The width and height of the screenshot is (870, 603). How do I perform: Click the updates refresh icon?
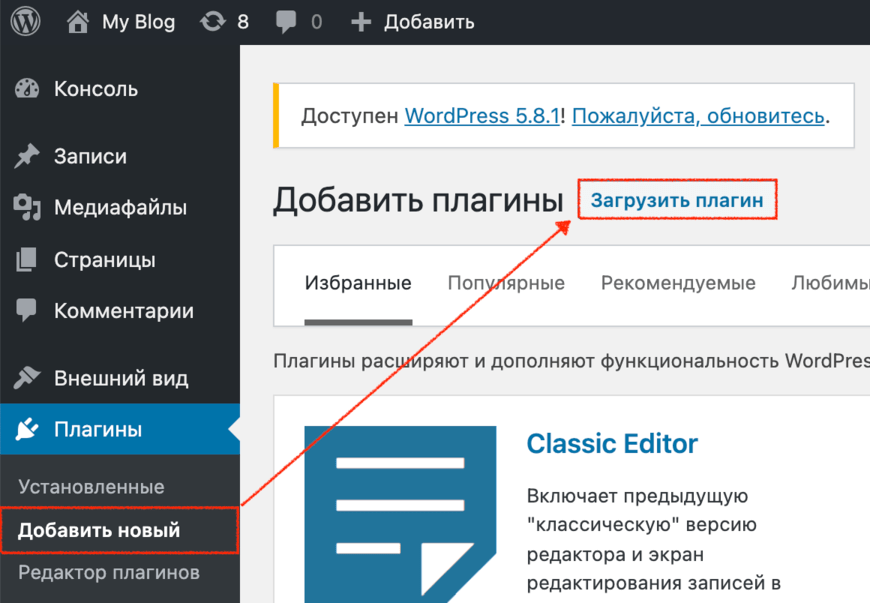click(x=212, y=21)
